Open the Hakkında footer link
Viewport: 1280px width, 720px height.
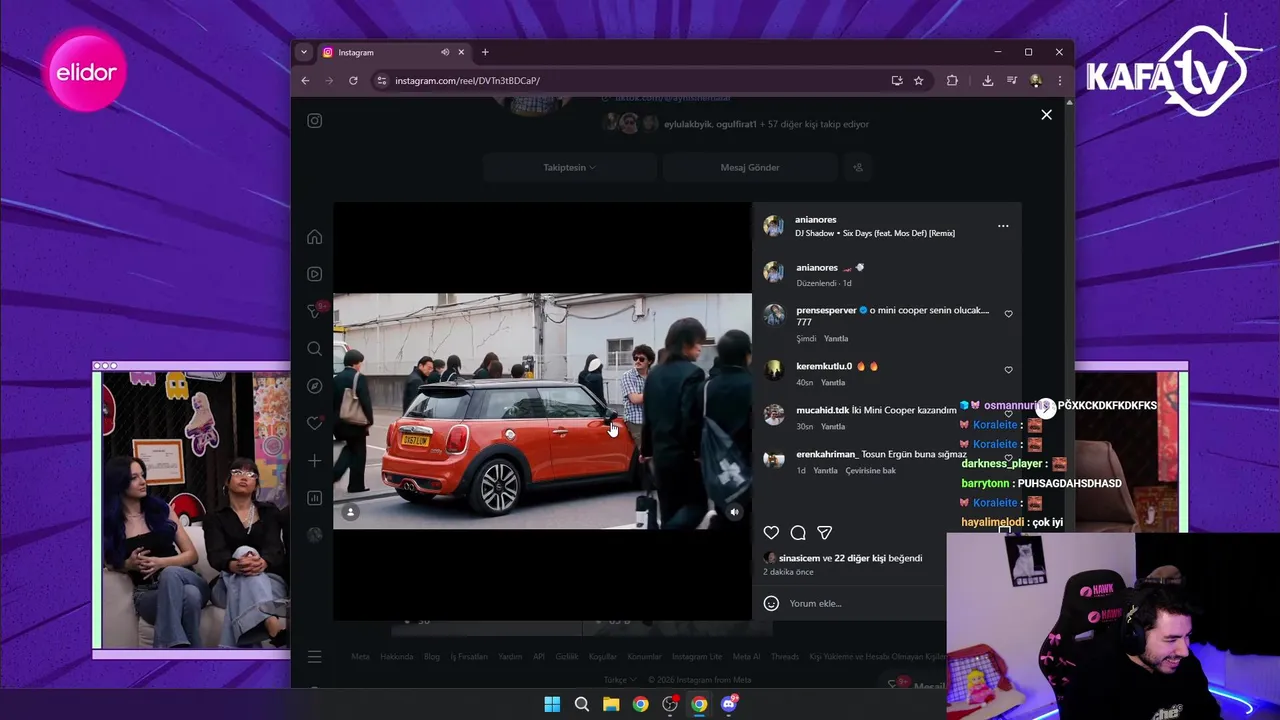396,657
